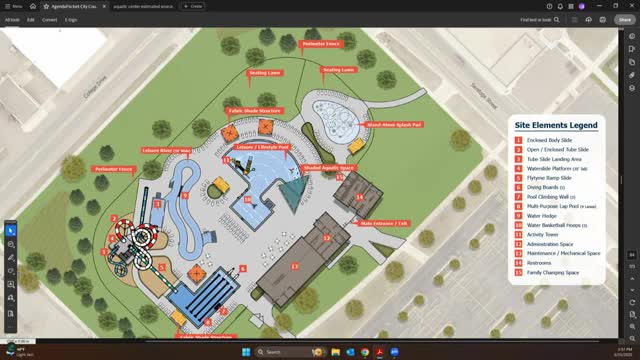Open the Help icon in the title bar
Viewport: 640px width, 360px height.
pyautogui.click(x=549, y=7)
